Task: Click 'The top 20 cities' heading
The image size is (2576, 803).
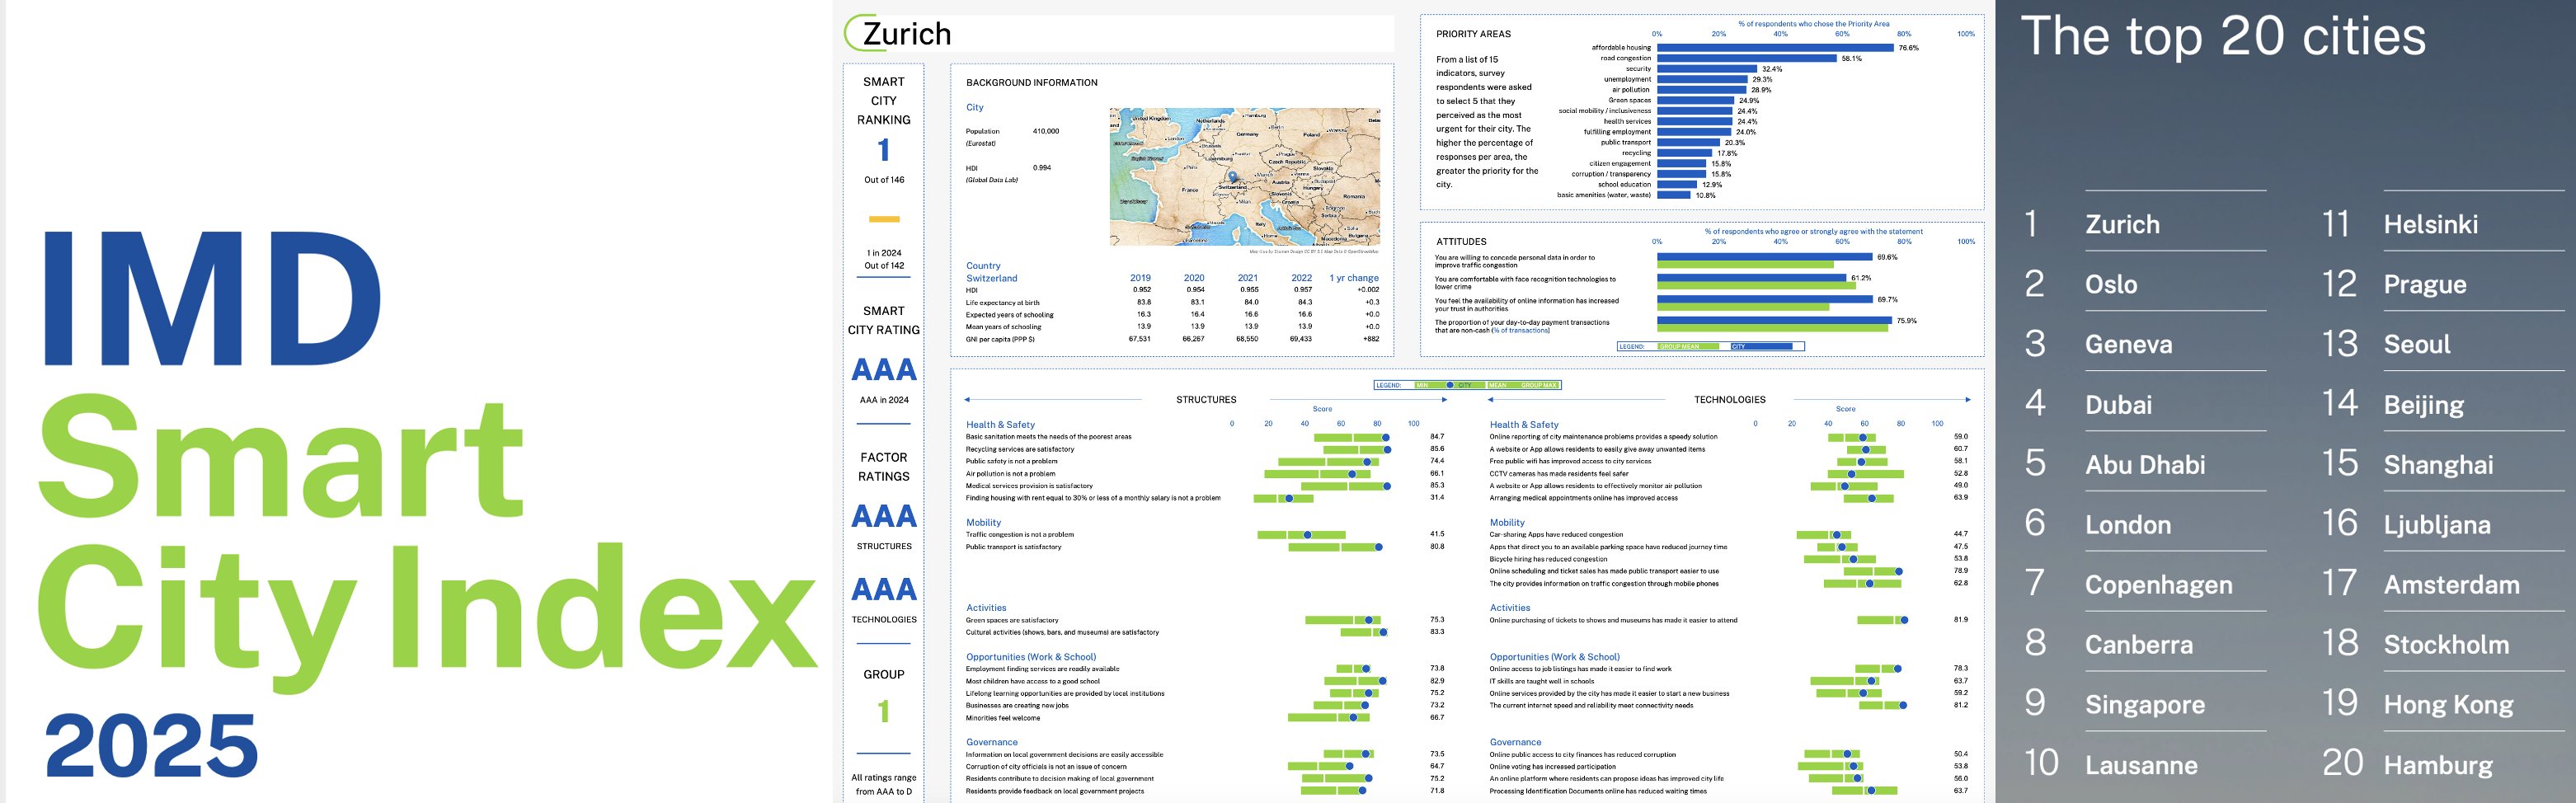Action: coord(2223,37)
